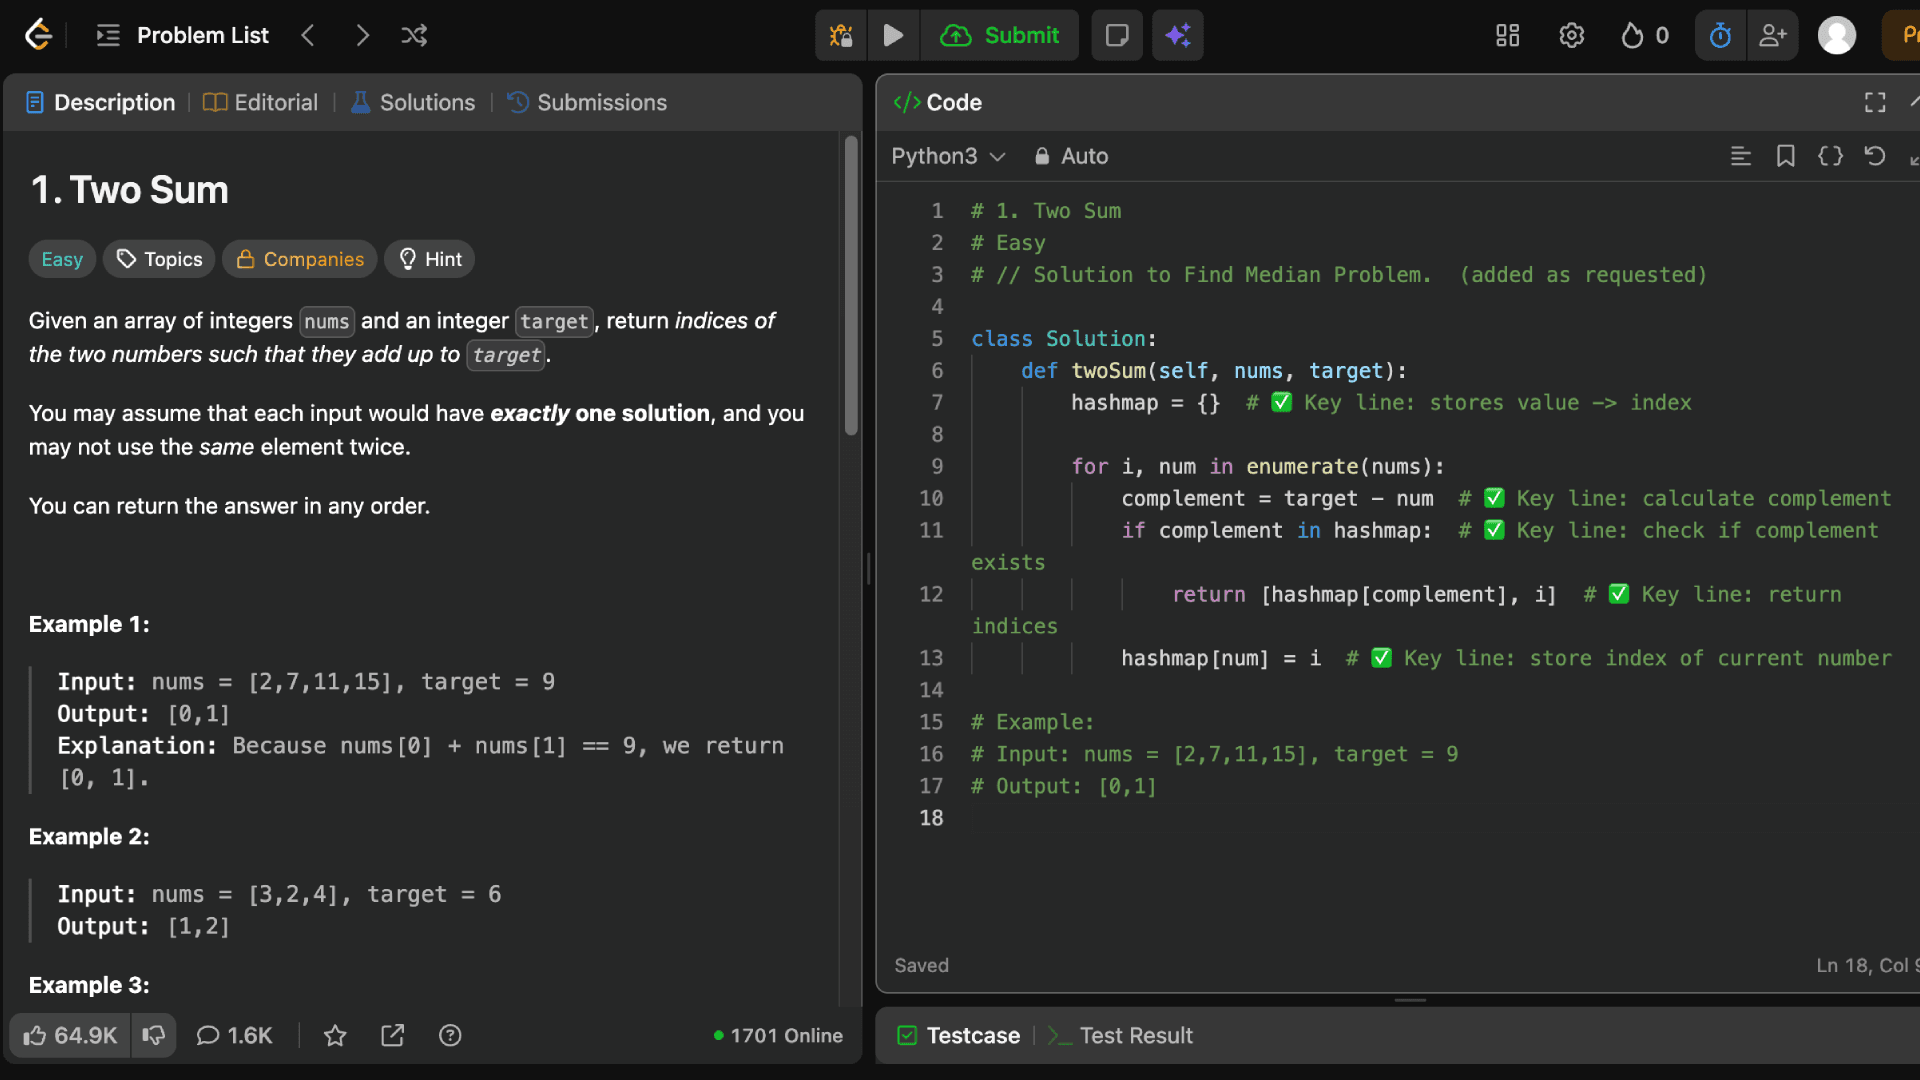The image size is (1920, 1080).
Task: Shuffle to a random problem
Action: tap(414, 36)
